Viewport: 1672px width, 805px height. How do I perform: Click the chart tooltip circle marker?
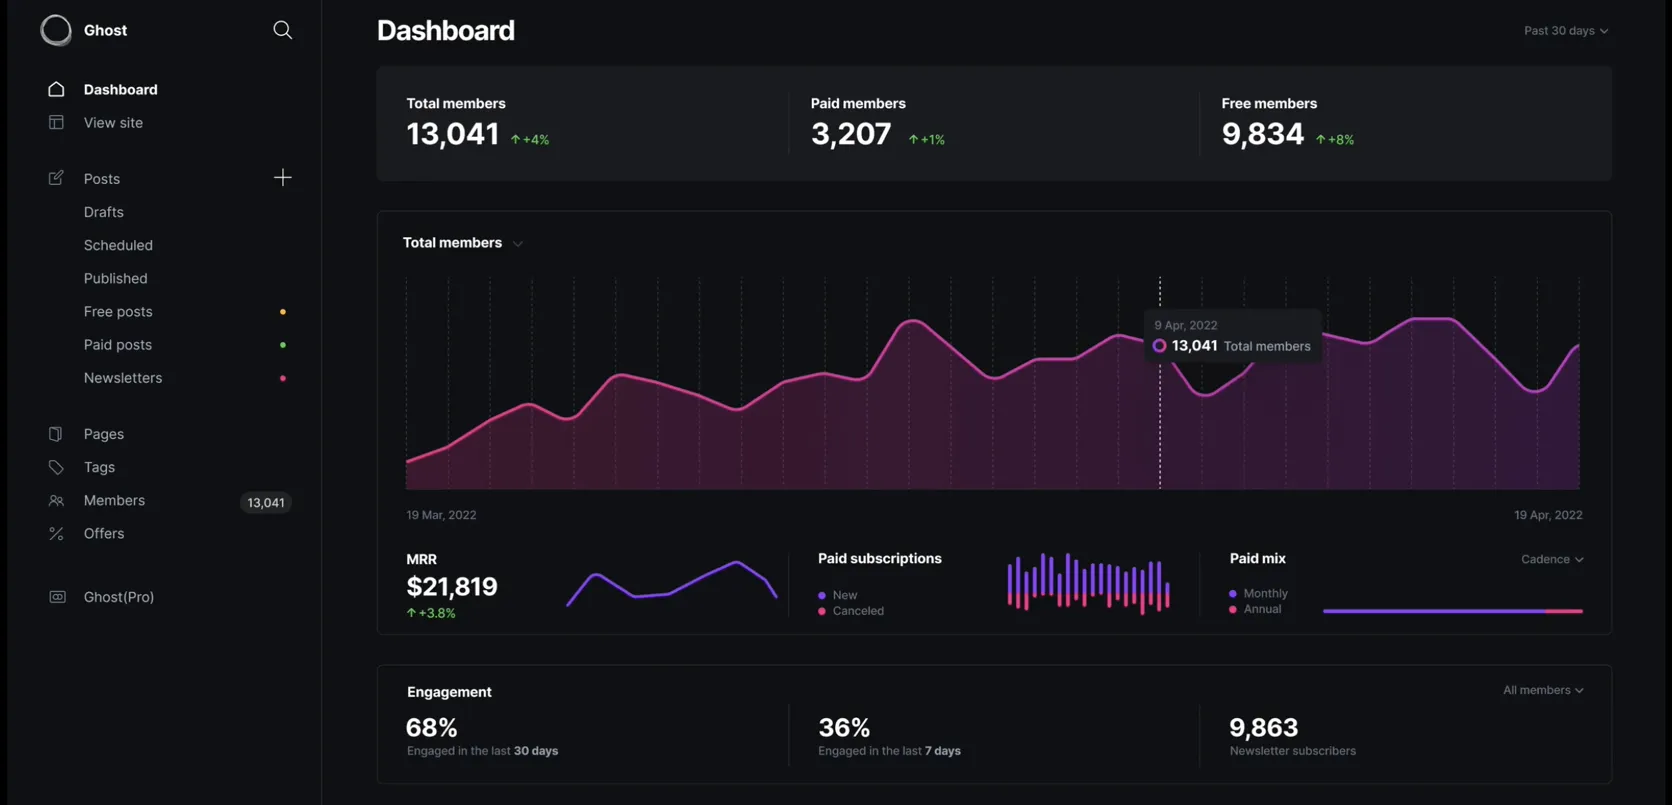[x=1159, y=346]
